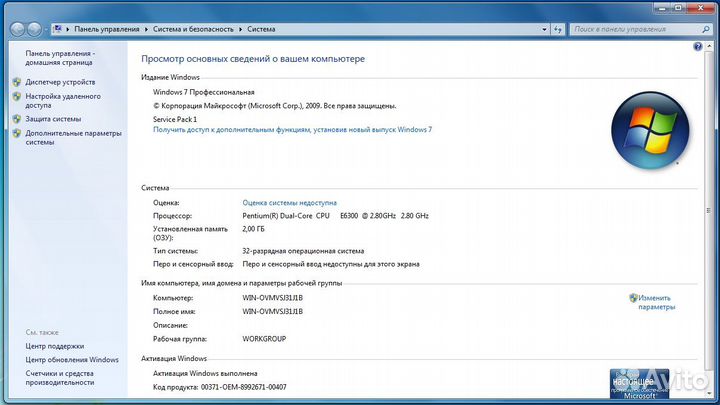The height and width of the screenshot is (405, 720).
Task: Click shield icon beside Изменить параметры
Action: (x=633, y=298)
